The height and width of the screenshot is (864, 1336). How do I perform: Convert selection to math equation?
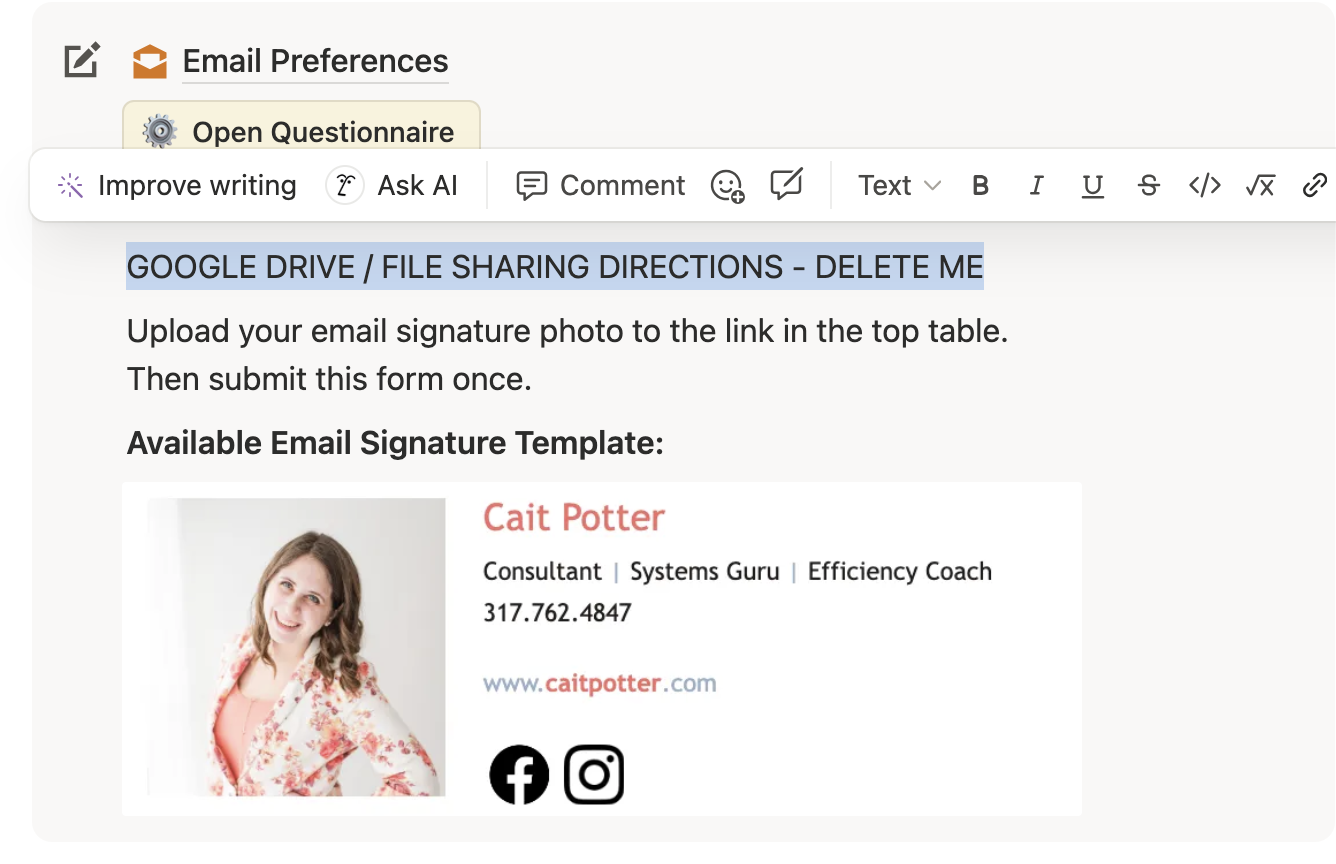[x=1260, y=186]
